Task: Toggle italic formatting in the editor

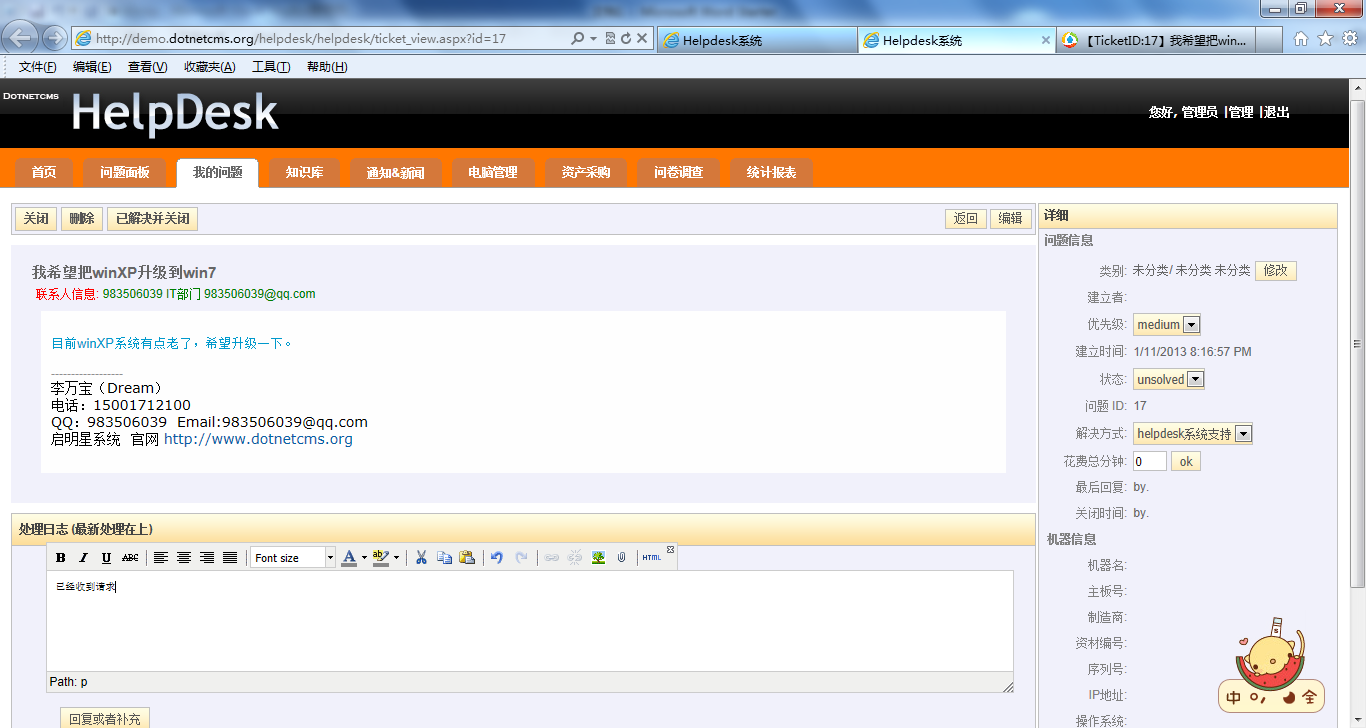Action: (x=84, y=558)
